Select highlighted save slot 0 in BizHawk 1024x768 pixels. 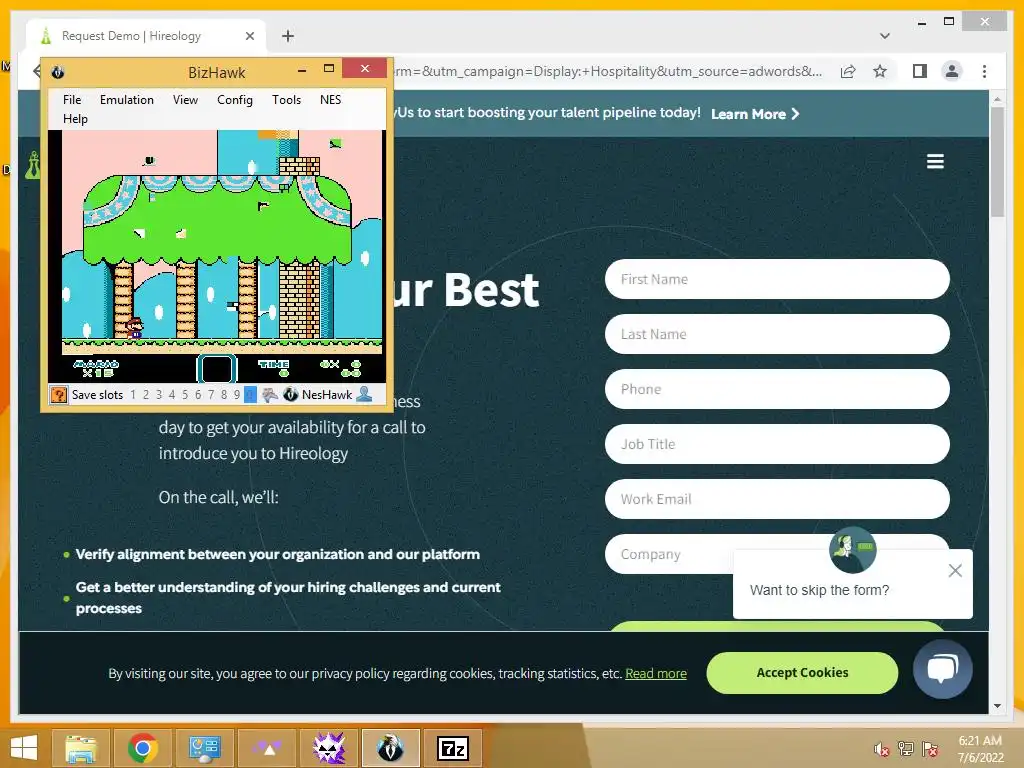[x=250, y=394]
